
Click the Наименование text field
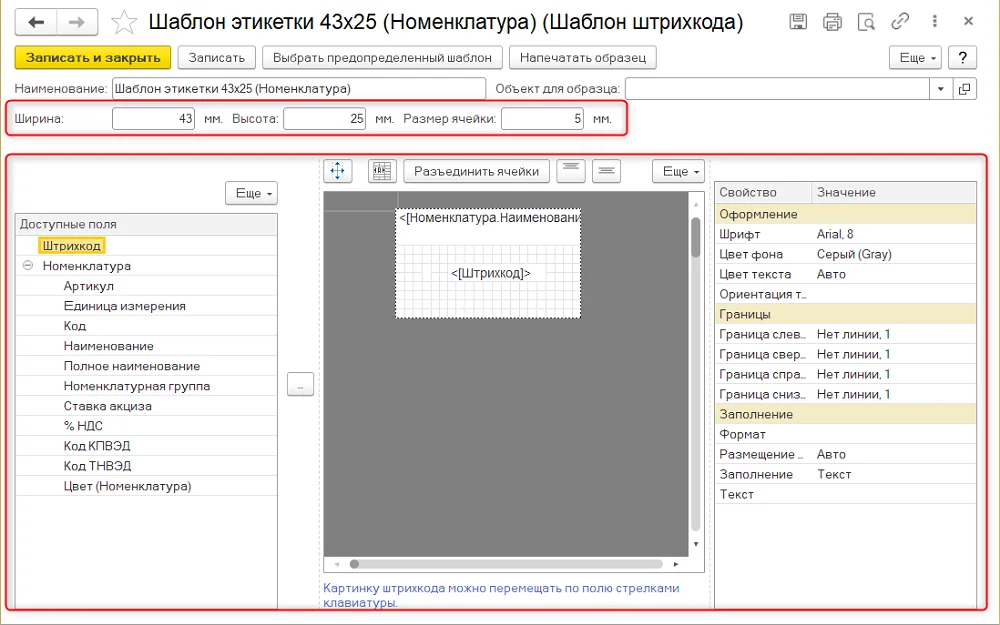tap(298, 89)
